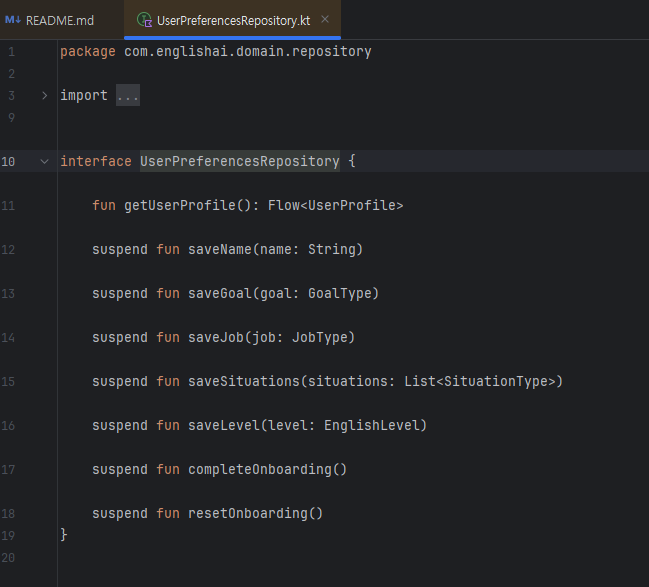This screenshot has height=587, width=649.
Task: Click line number 19 in the gutter
Action: (8, 536)
